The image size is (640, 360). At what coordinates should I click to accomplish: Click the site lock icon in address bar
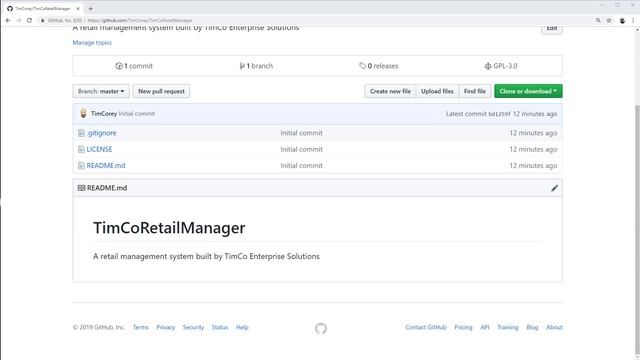[x=42, y=20]
